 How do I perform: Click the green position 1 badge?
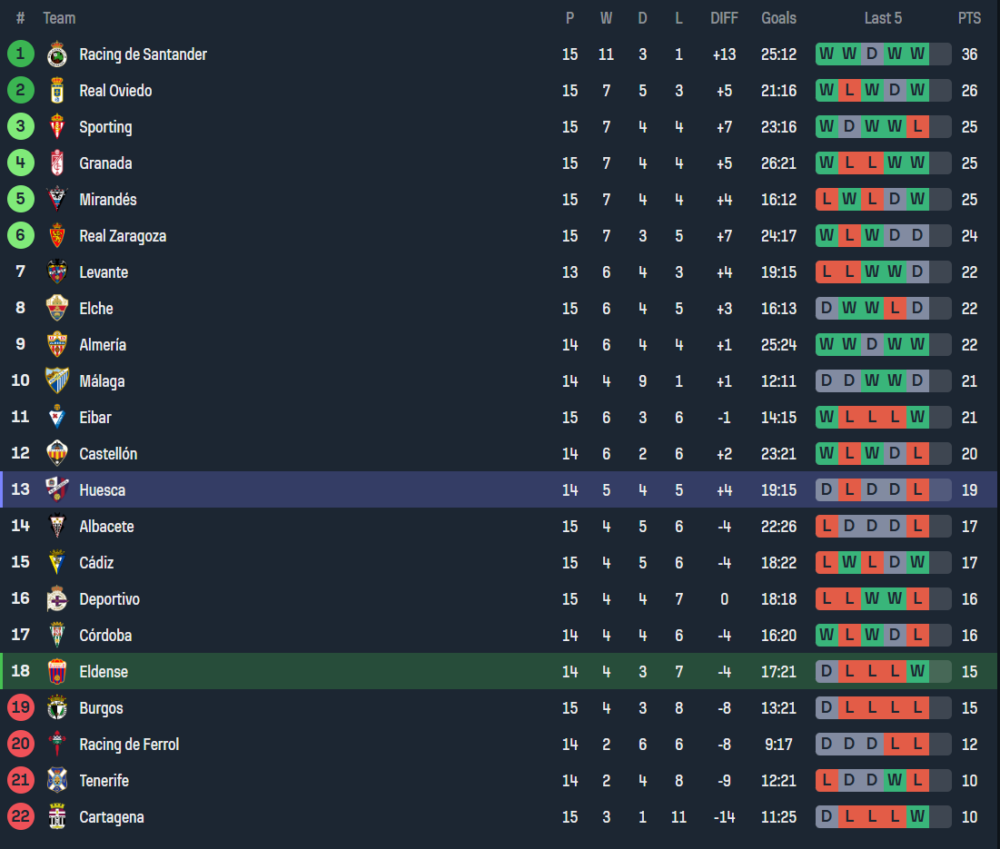21,54
